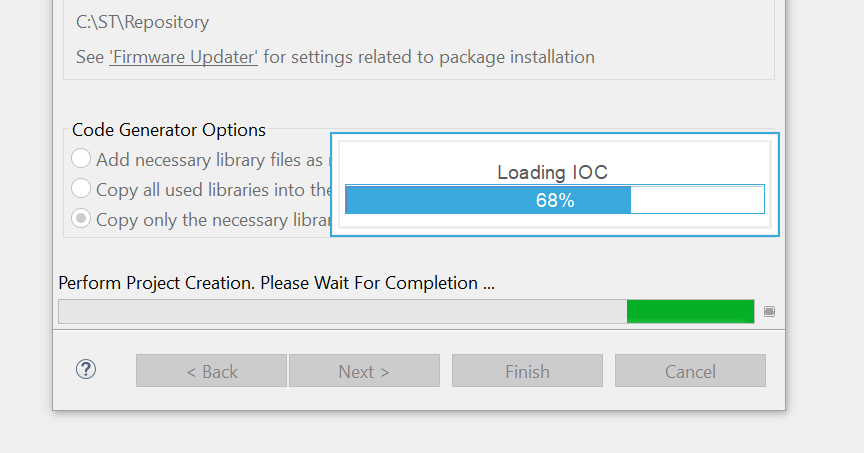This screenshot has width=864, height=453.
Task: Click the Finish button
Action: point(527,371)
